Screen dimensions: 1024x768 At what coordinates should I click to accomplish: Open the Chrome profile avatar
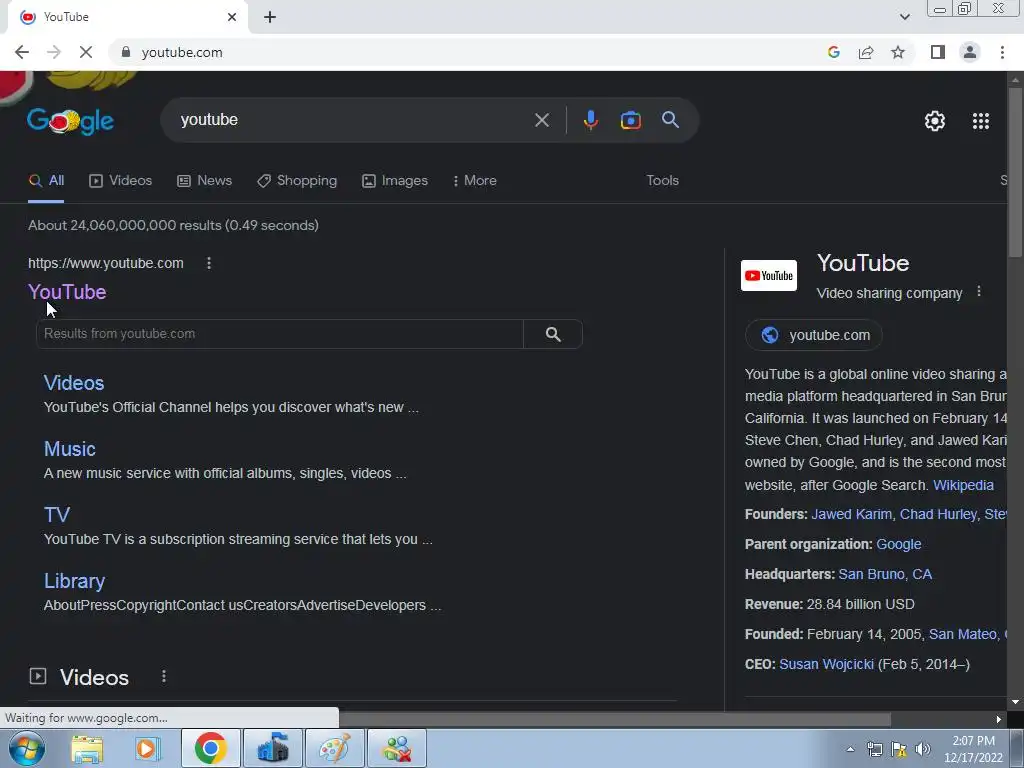point(970,52)
